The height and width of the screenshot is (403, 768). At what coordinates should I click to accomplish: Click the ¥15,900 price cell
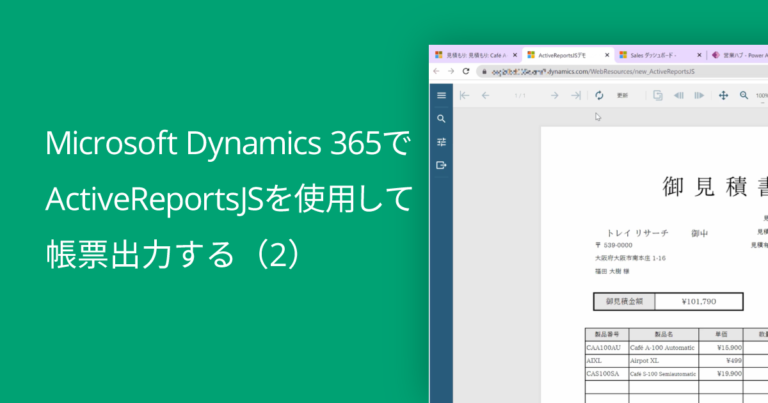[721, 348]
